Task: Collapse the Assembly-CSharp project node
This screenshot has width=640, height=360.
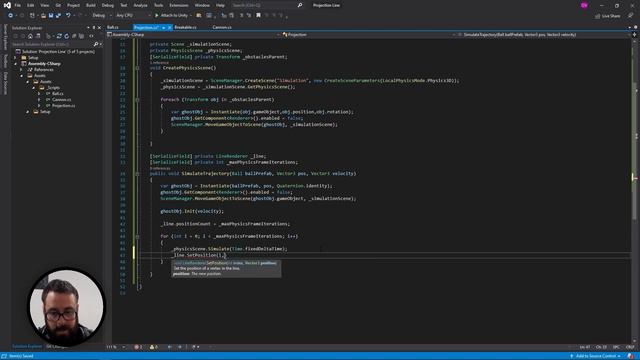Action: (x=16, y=64)
